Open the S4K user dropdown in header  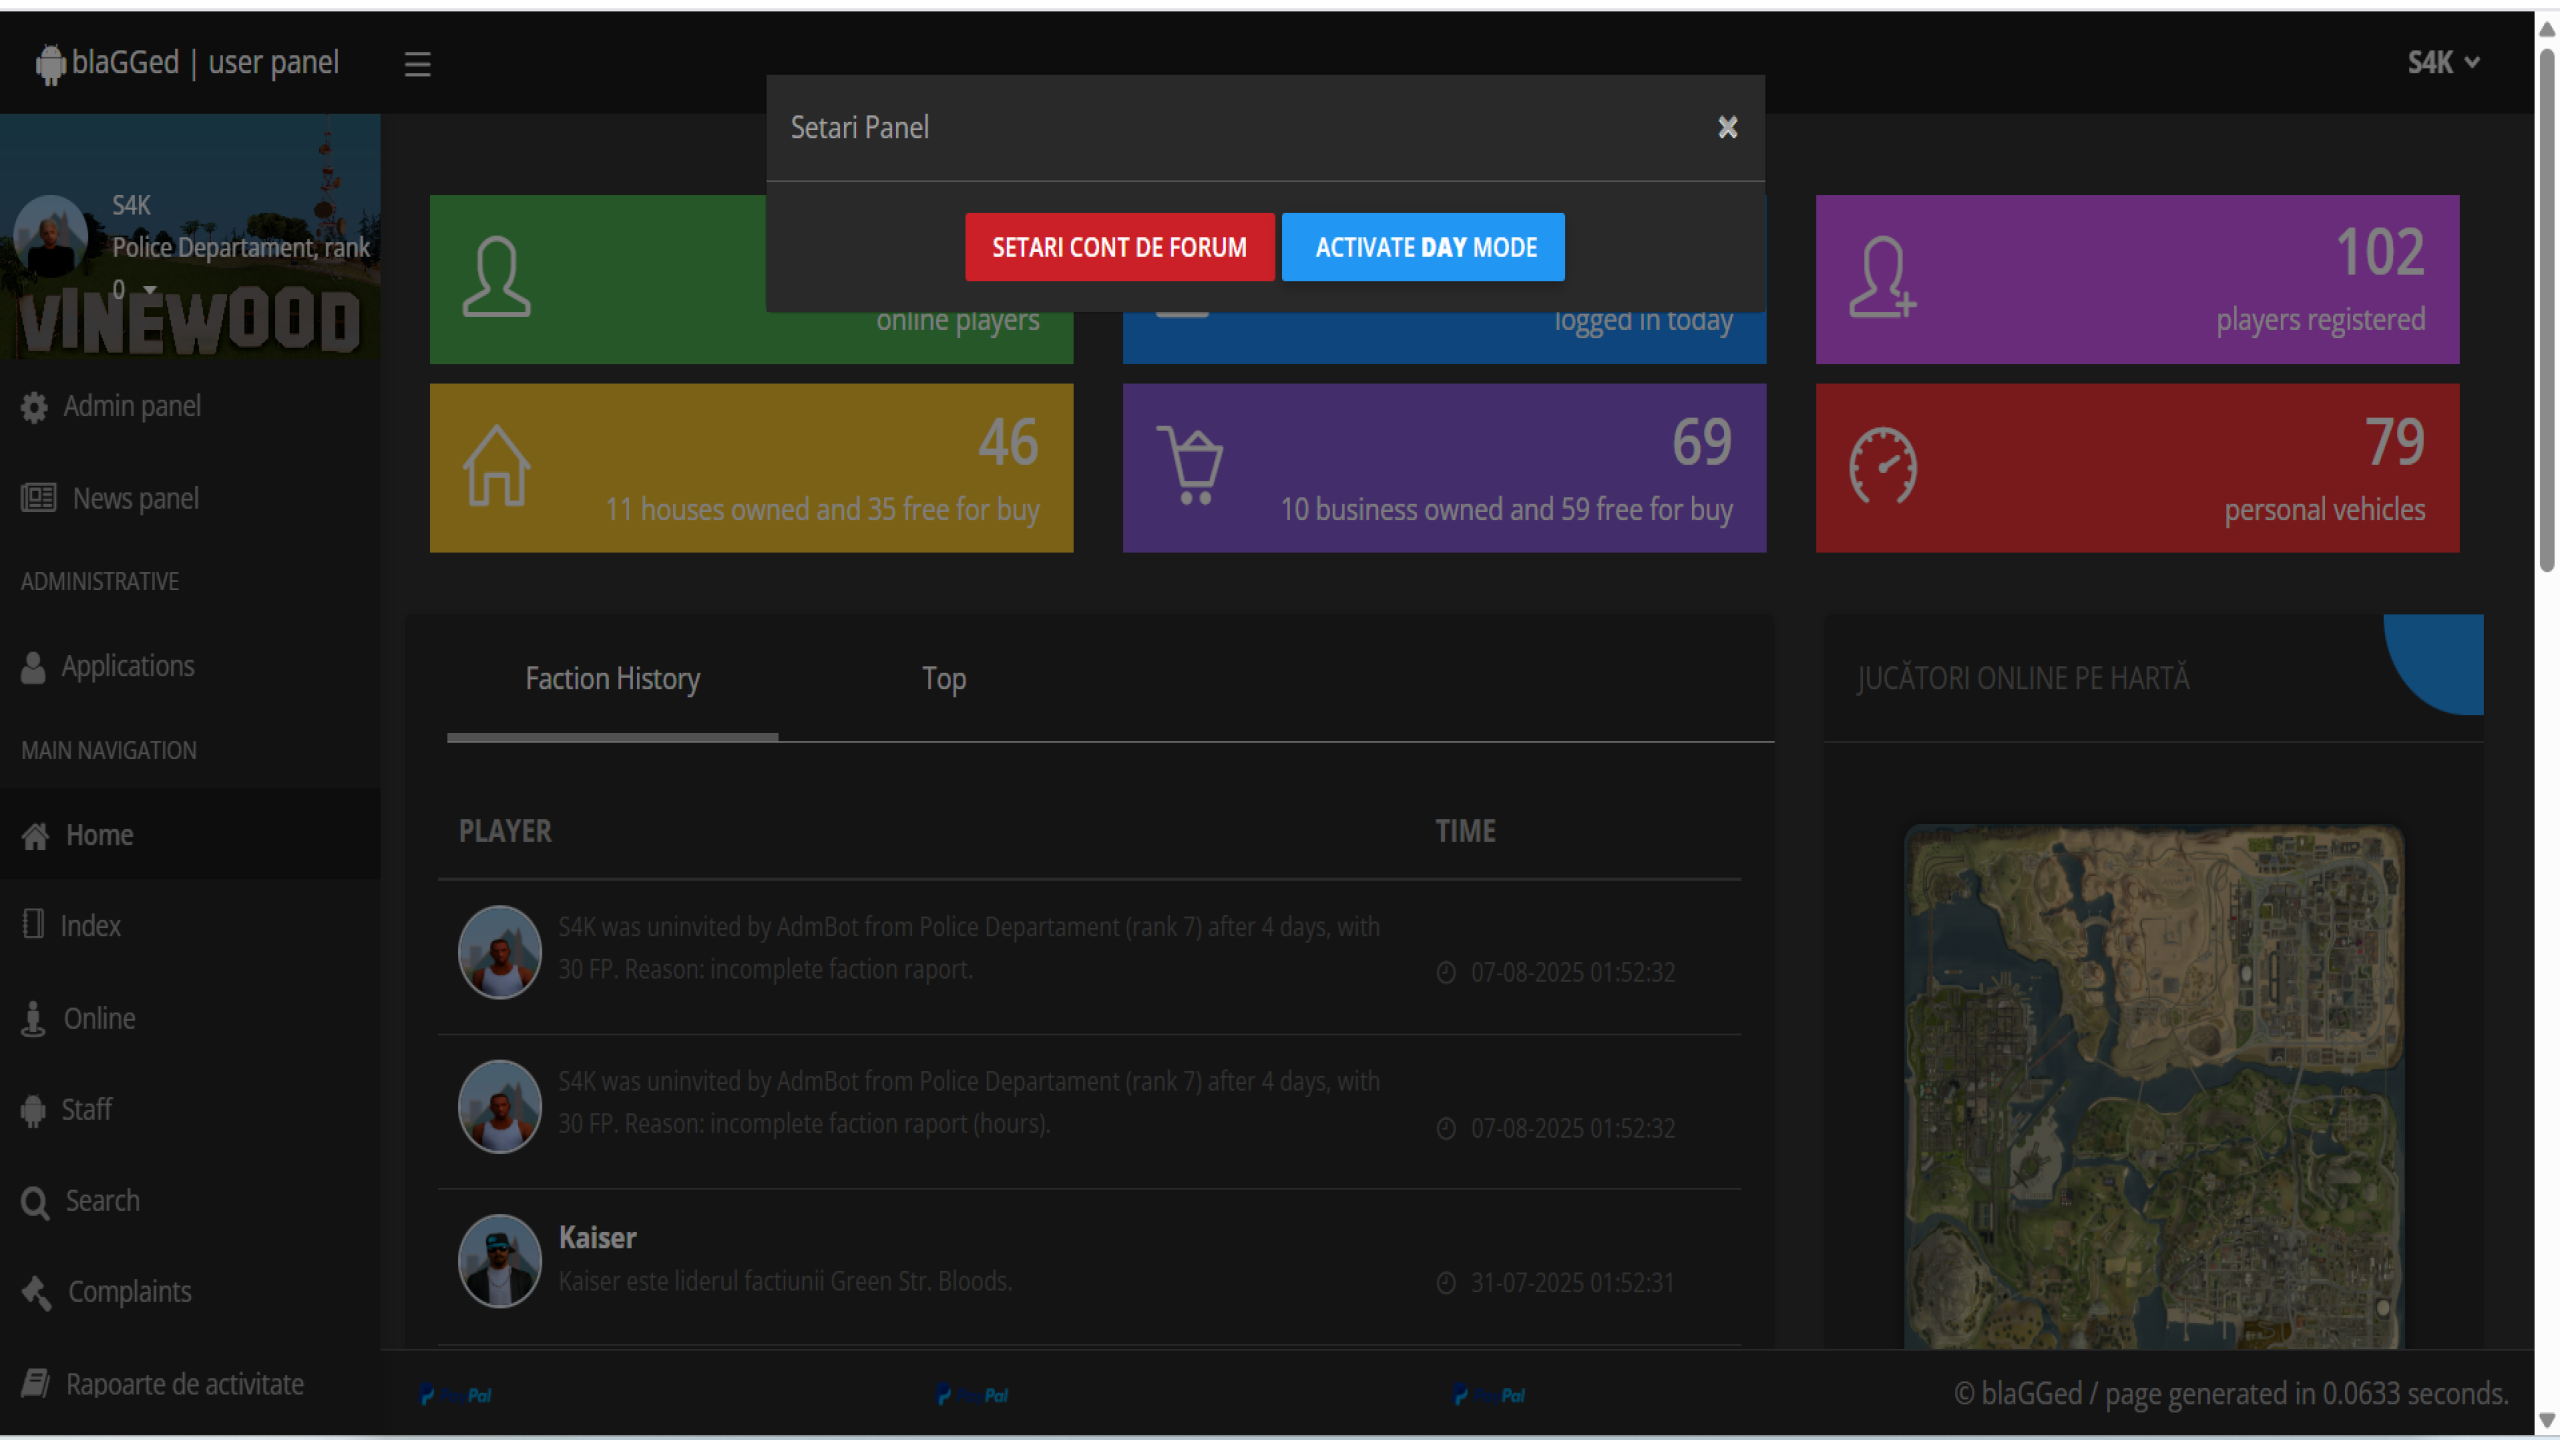pos(2442,63)
